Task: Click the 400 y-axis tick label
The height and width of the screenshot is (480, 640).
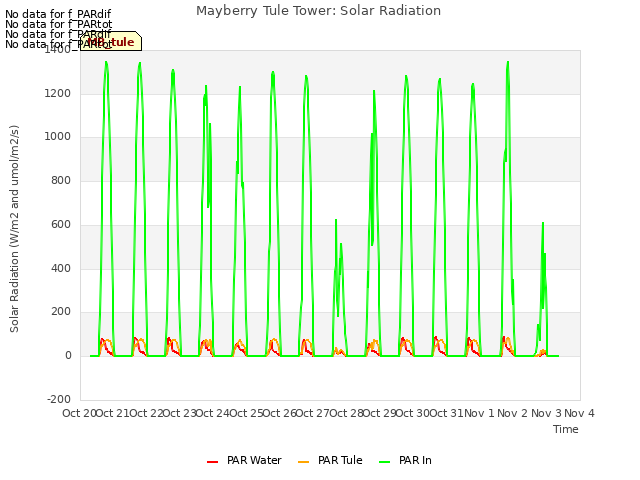Action: tap(61, 269)
